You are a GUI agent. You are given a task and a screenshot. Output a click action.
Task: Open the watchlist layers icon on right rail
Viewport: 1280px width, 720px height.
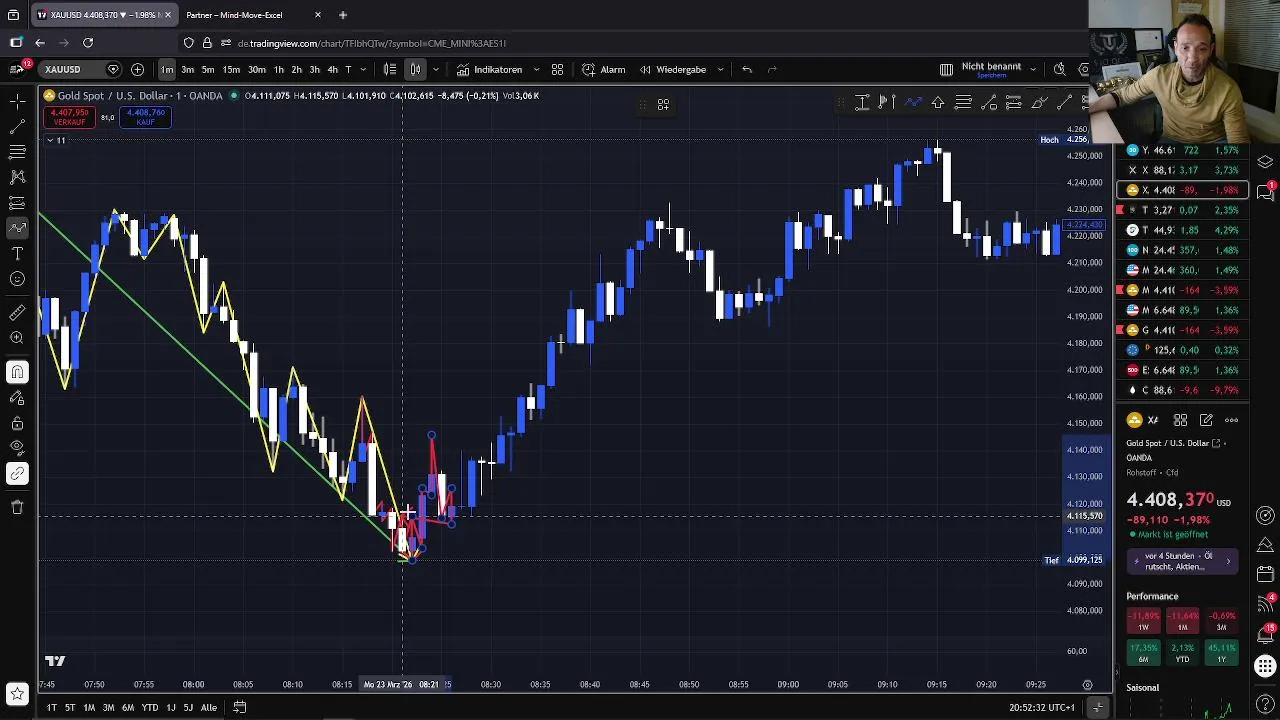coord(1265,162)
